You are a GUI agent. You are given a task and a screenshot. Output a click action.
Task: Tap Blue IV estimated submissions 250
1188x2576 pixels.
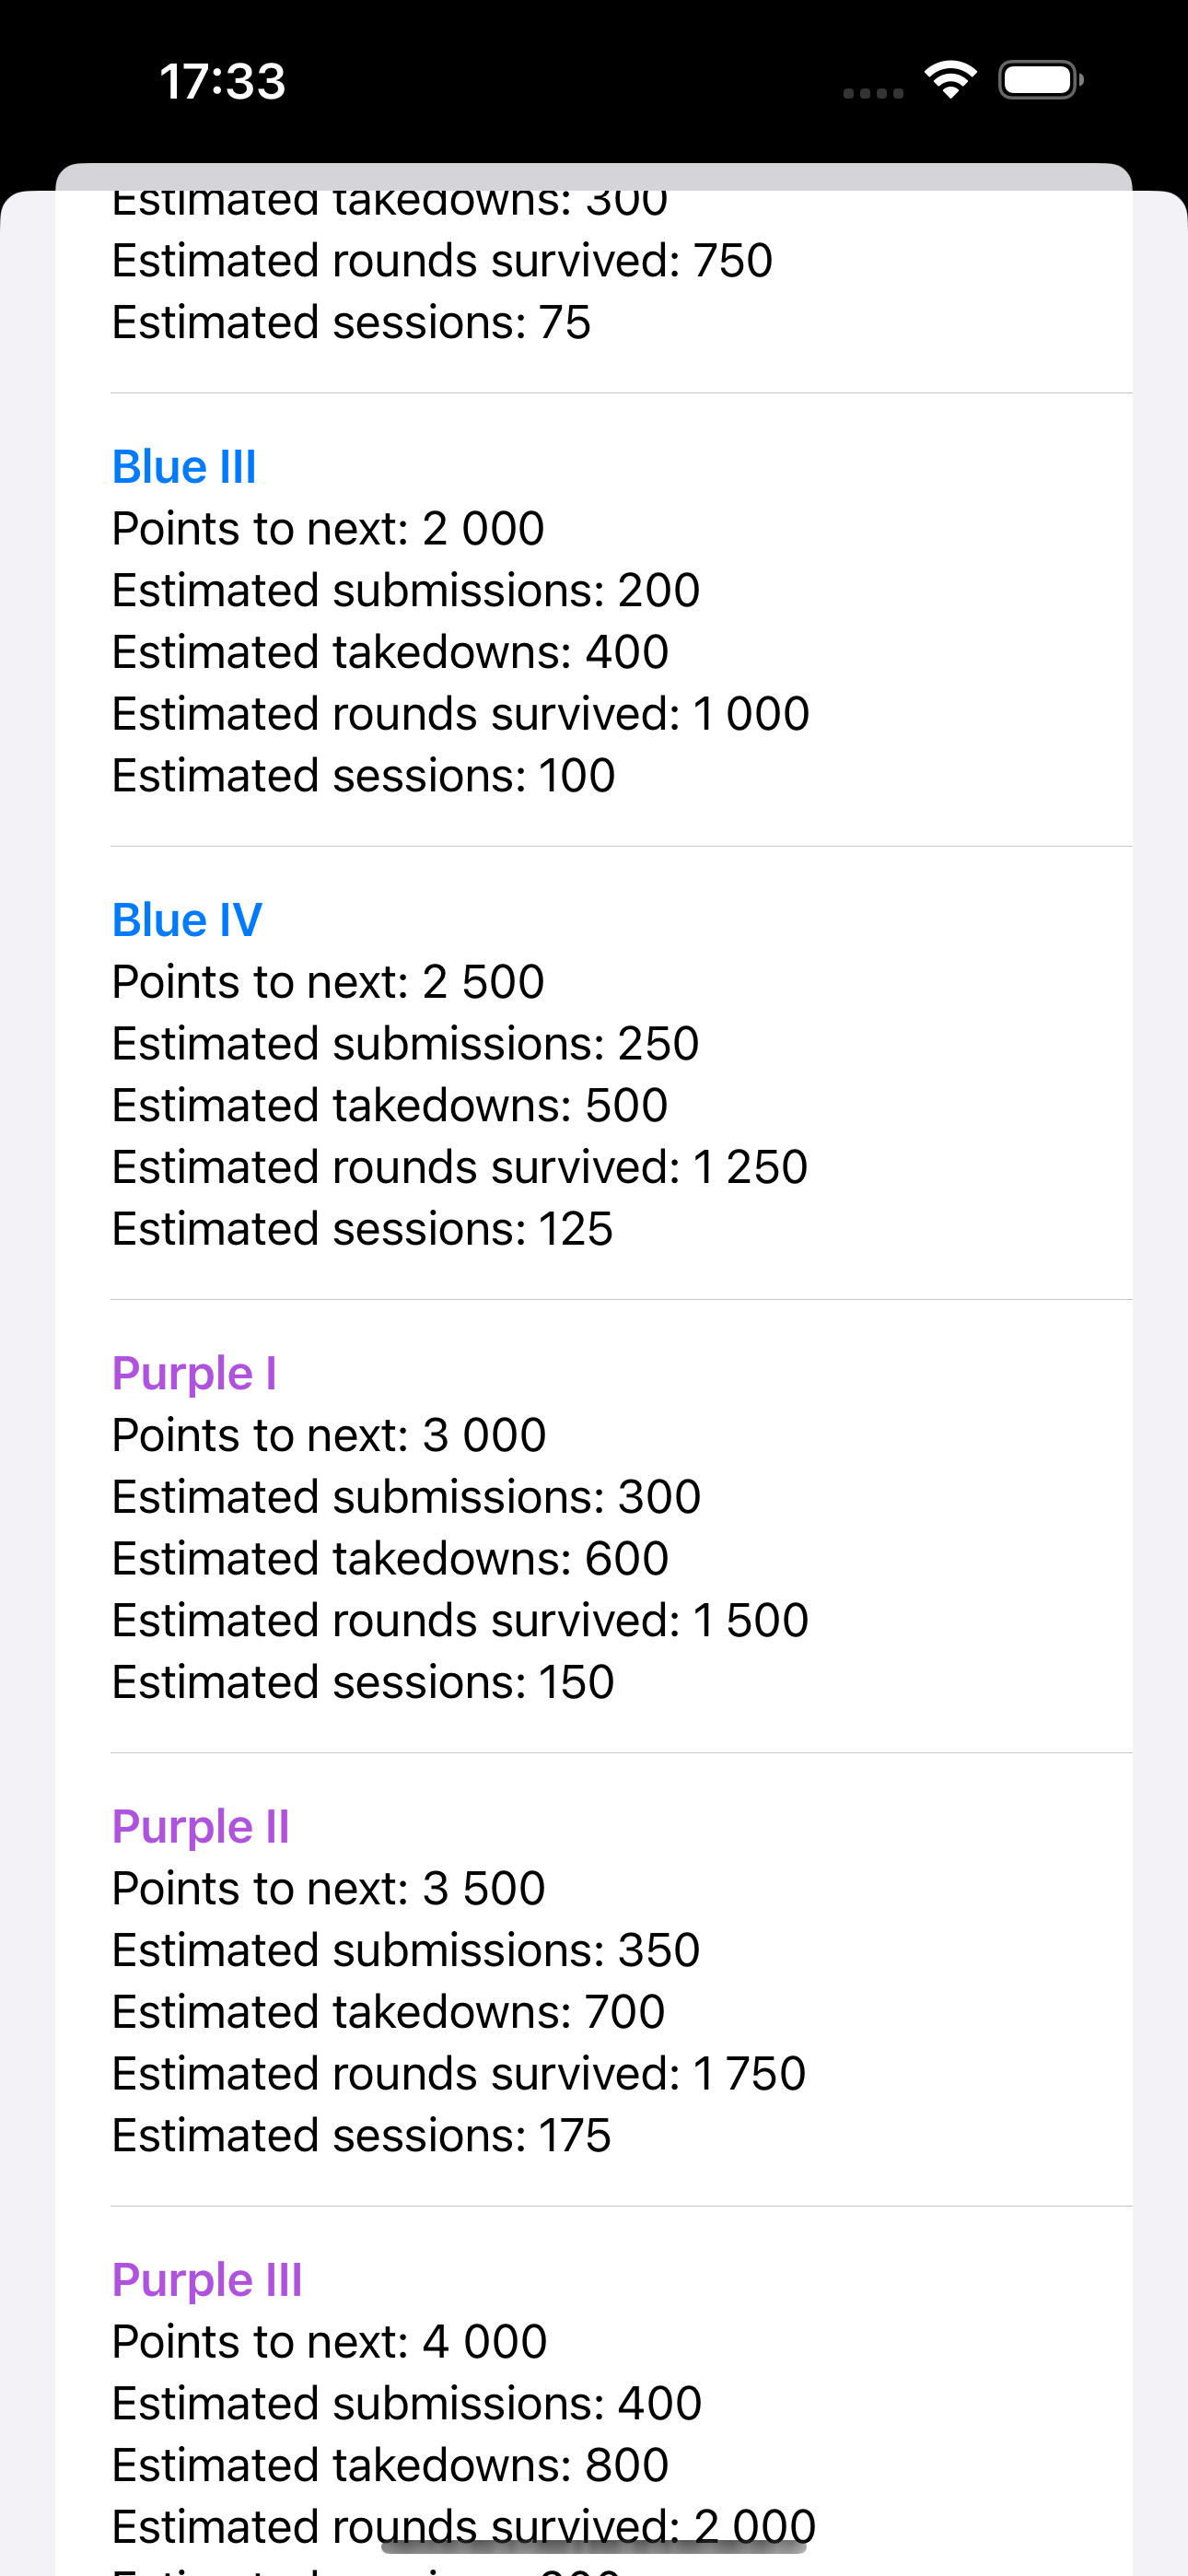coord(405,1044)
